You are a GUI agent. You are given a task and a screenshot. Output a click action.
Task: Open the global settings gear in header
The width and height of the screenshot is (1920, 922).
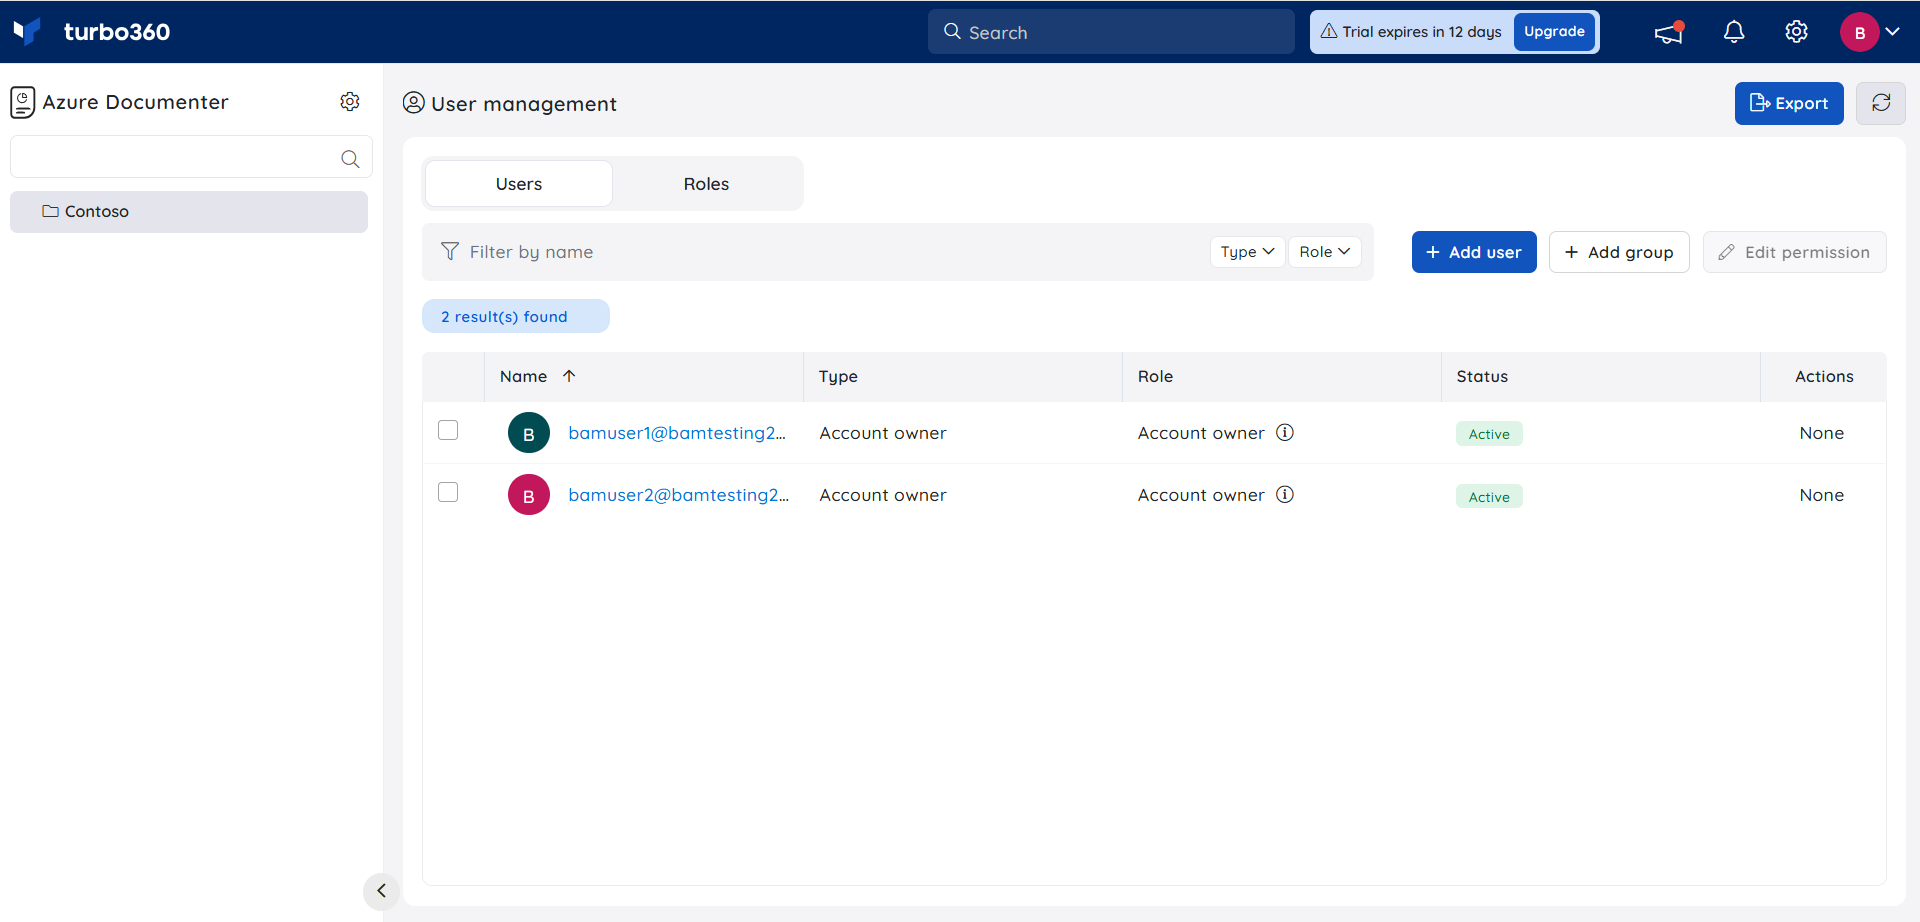(1796, 32)
